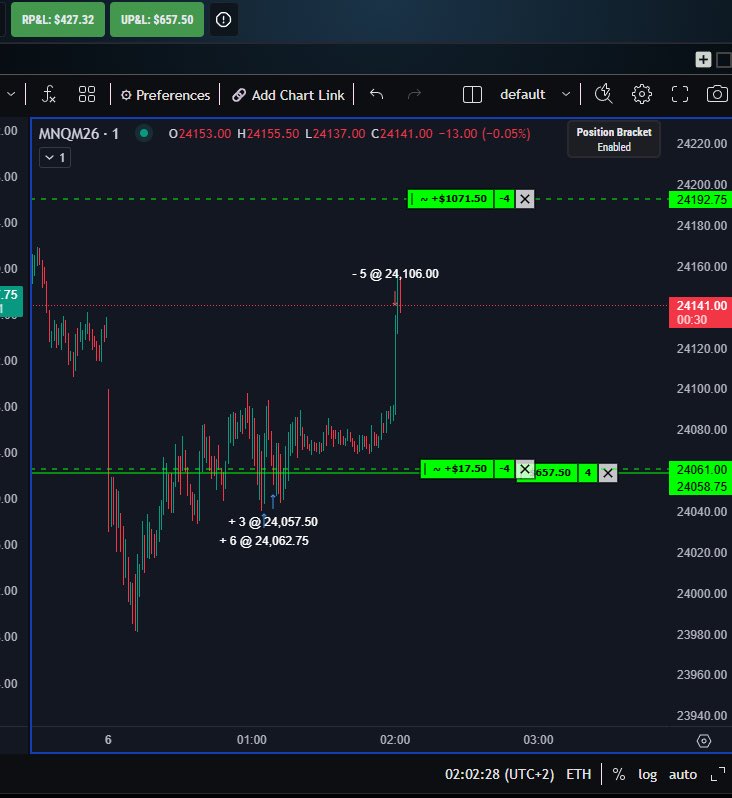732x798 pixels.
Task: Click the 24141.00 current price tag
Action: coord(700,312)
